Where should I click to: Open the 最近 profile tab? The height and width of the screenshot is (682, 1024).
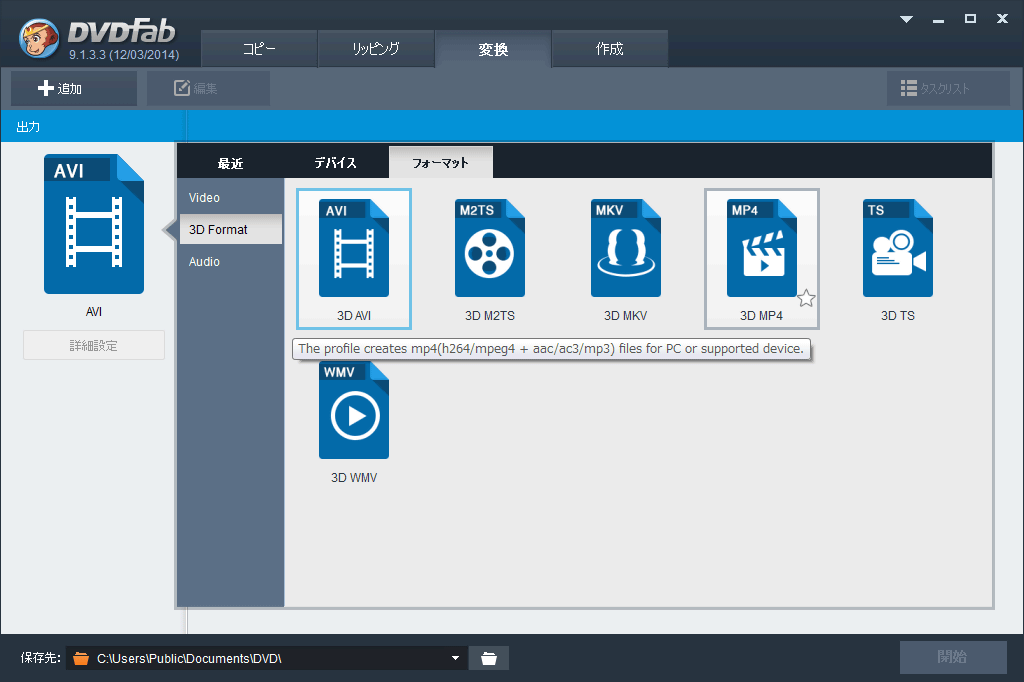pyautogui.click(x=231, y=163)
